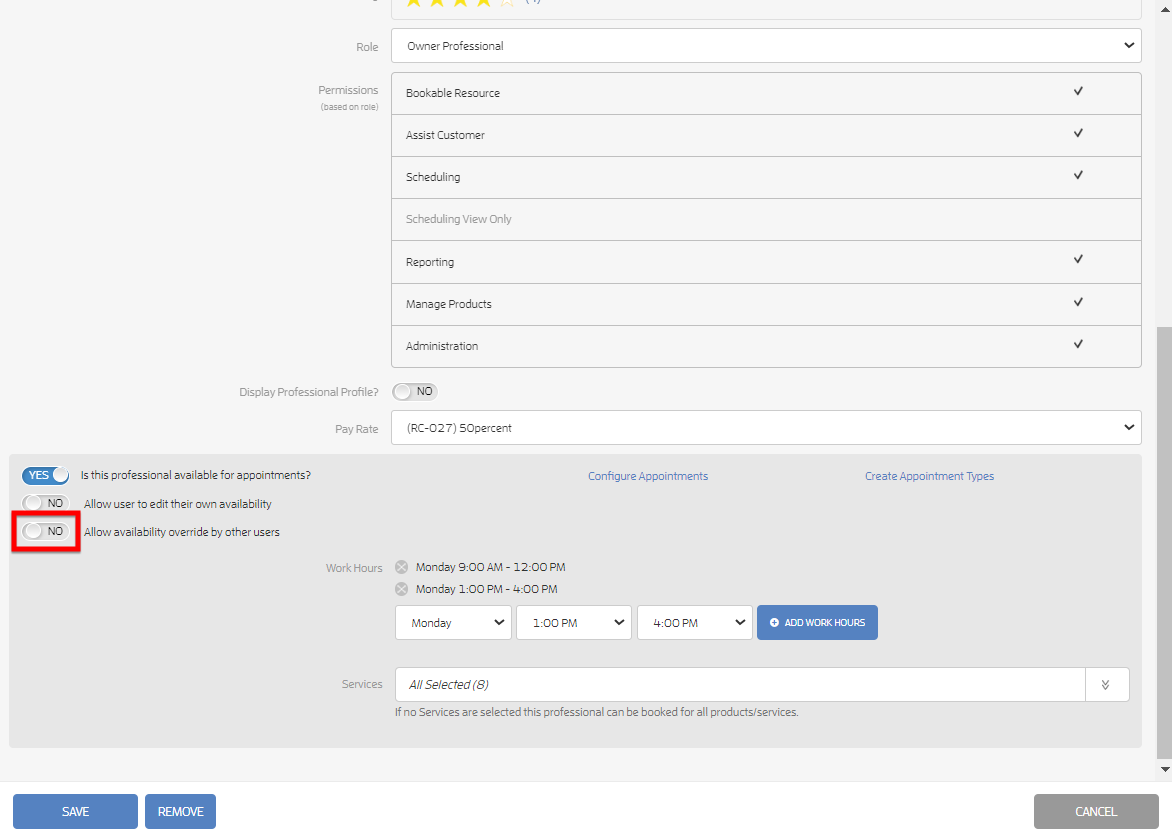Click the Bookable Resource checkmark
The image size is (1172, 840).
(1078, 91)
